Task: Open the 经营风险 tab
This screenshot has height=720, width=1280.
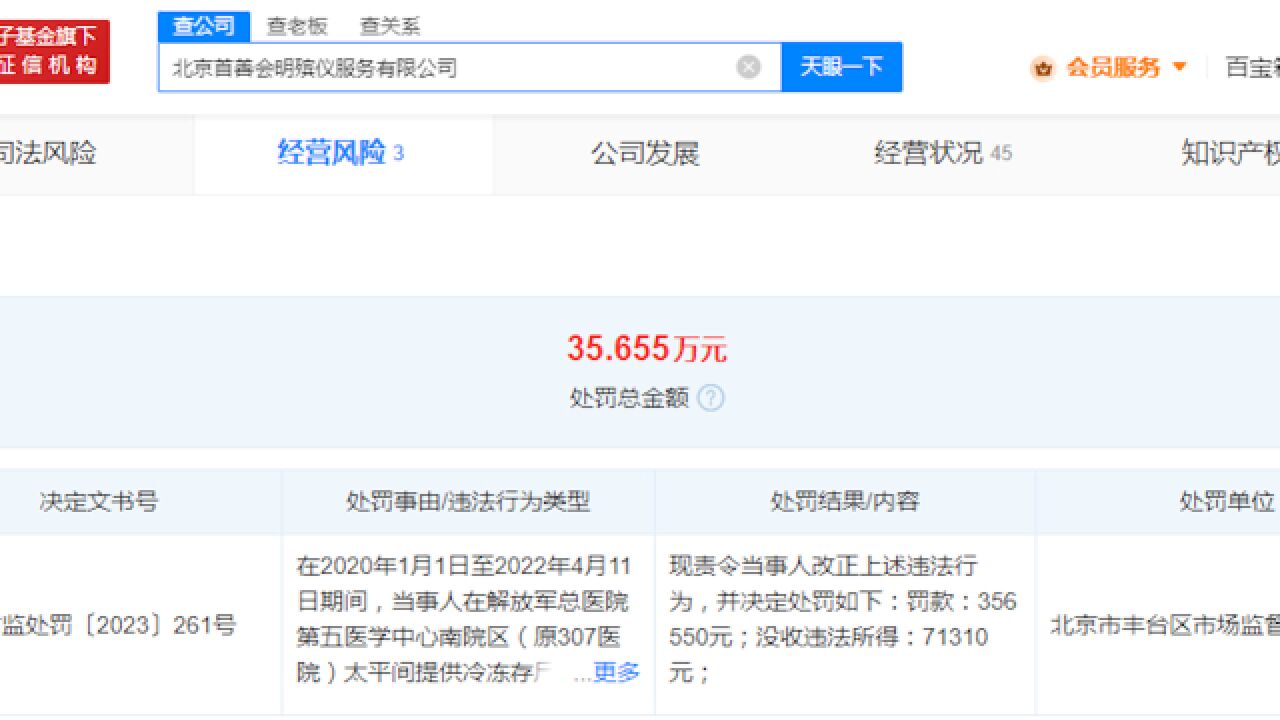Action: (342, 154)
